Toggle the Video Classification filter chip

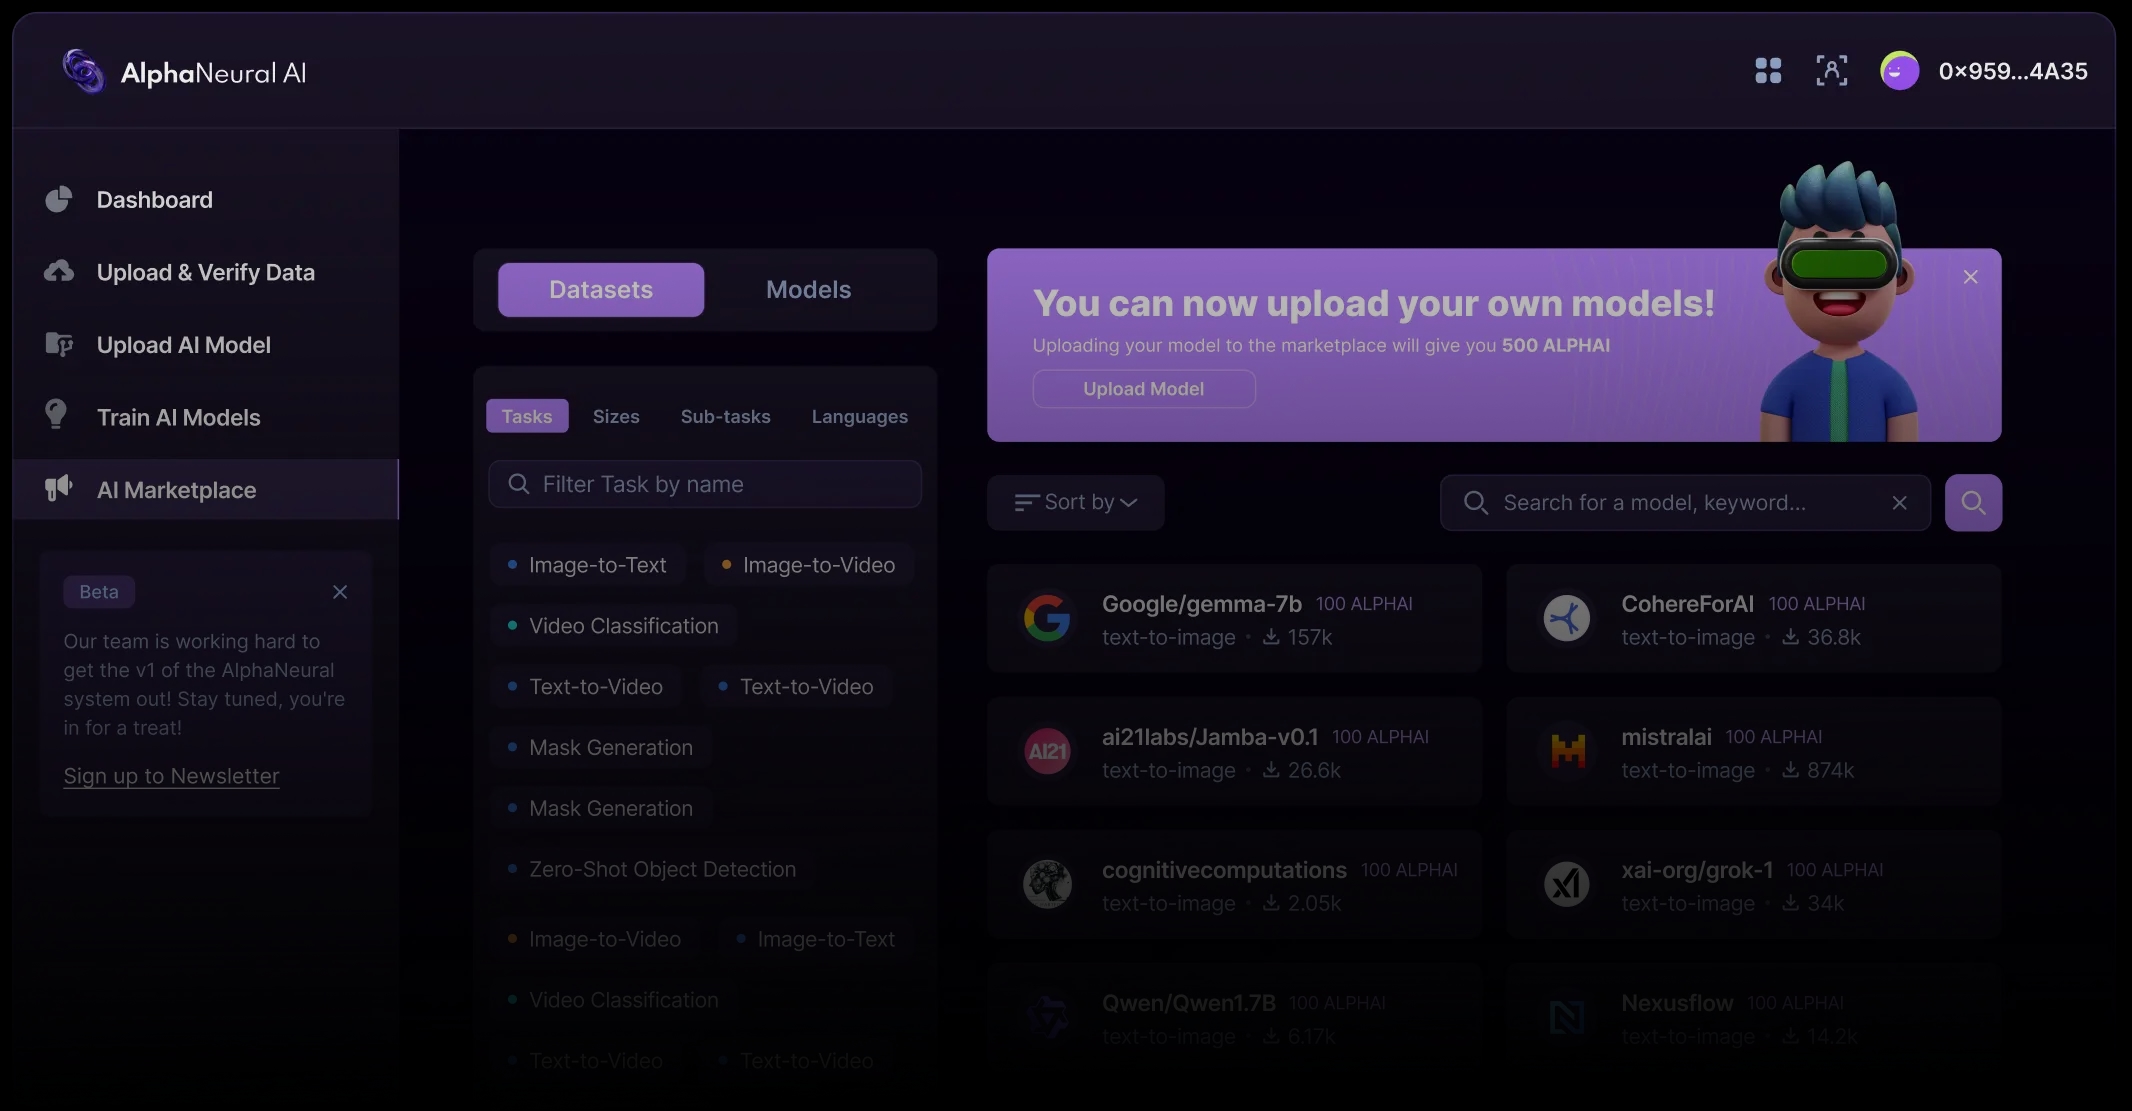coord(613,625)
